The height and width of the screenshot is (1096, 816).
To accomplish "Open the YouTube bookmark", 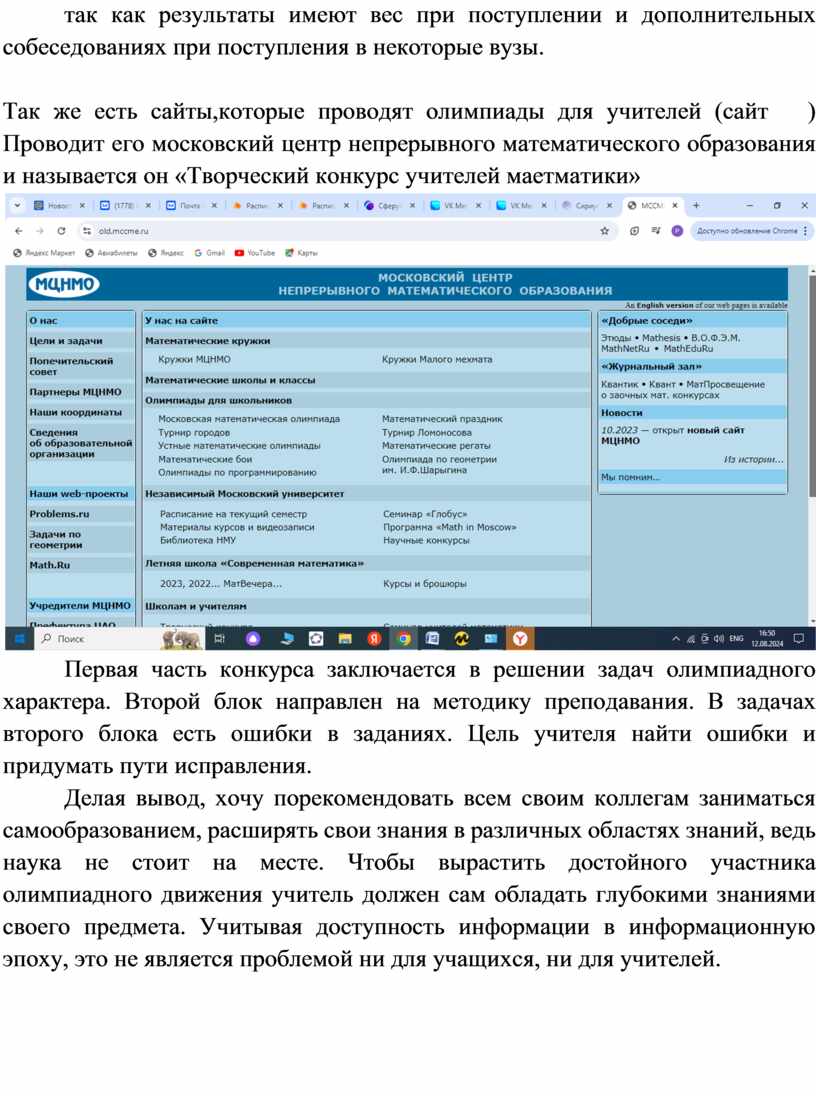I will tap(255, 253).
